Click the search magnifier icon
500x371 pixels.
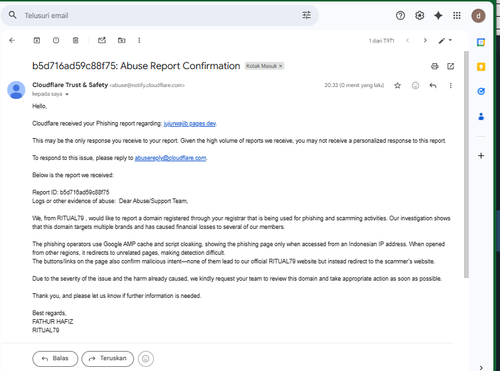click(12, 15)
